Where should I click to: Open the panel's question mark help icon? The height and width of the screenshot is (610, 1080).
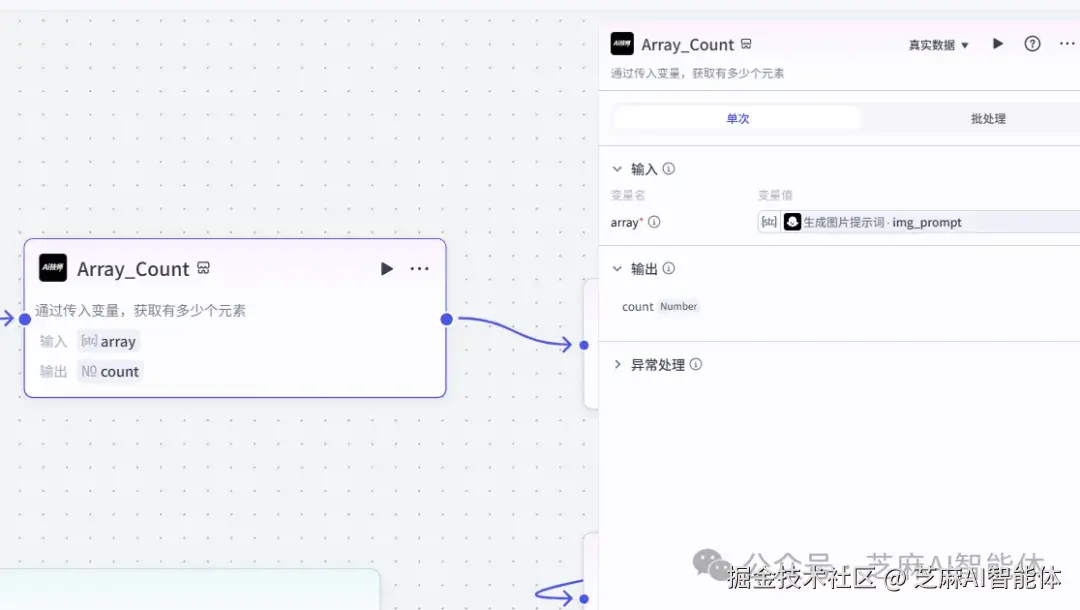(1032, 44)
